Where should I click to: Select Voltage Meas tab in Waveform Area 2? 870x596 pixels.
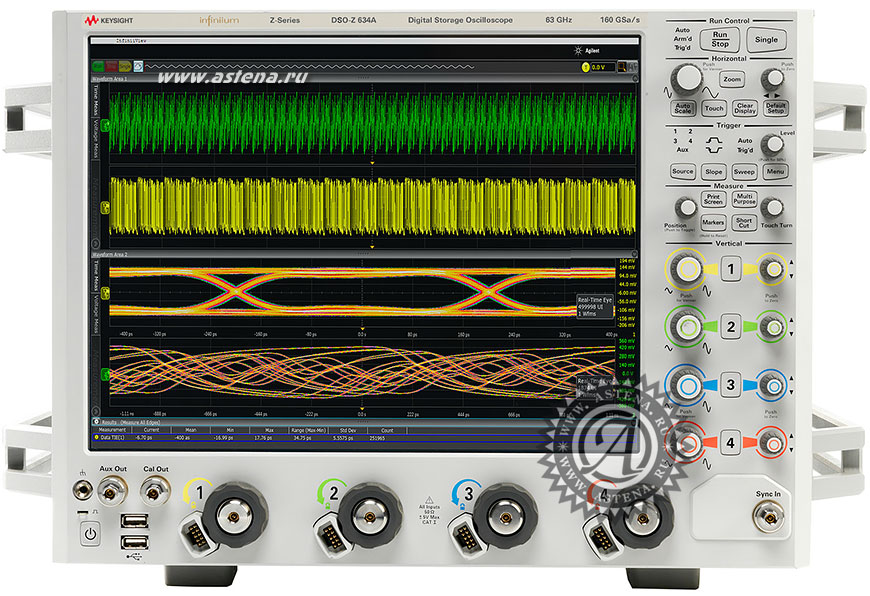click(x=95, y=314)
